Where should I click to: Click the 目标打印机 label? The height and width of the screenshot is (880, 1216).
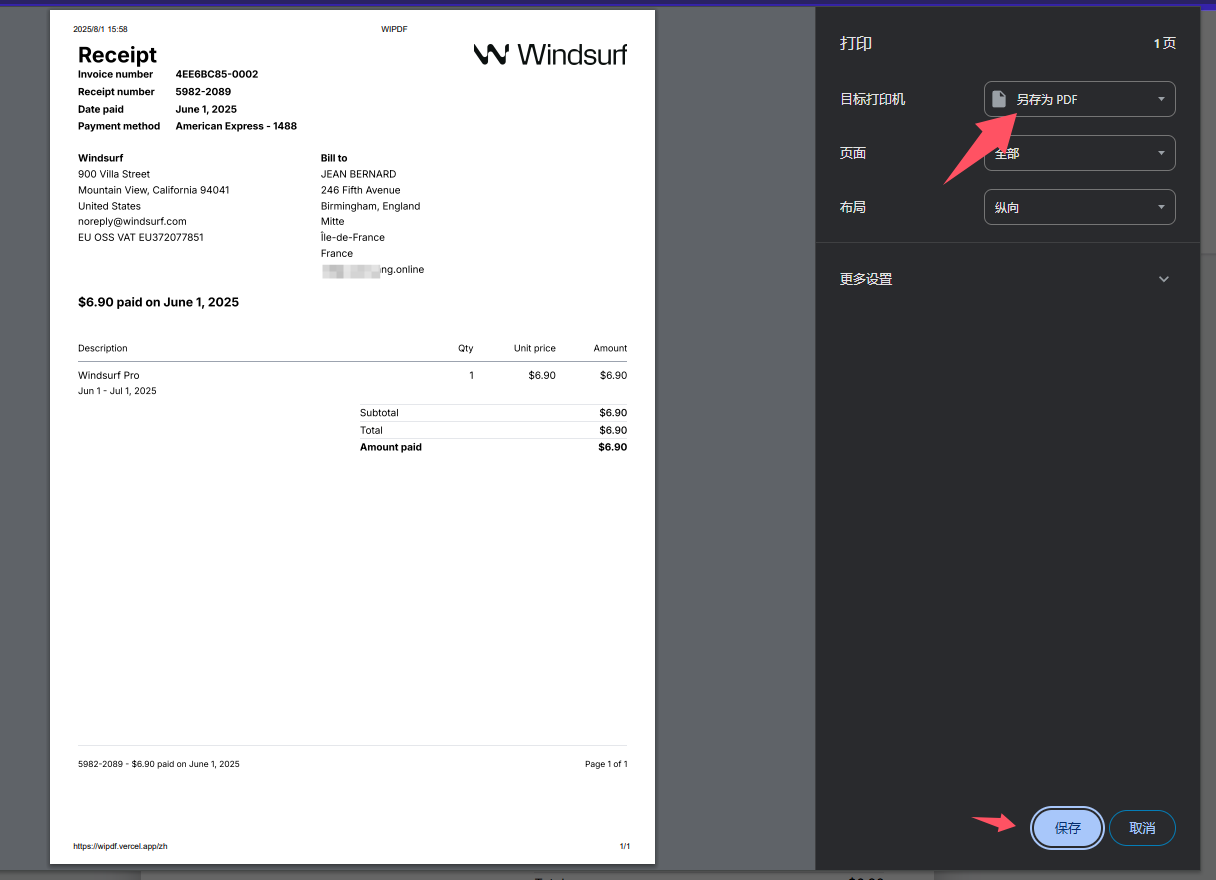coord(872,99)
